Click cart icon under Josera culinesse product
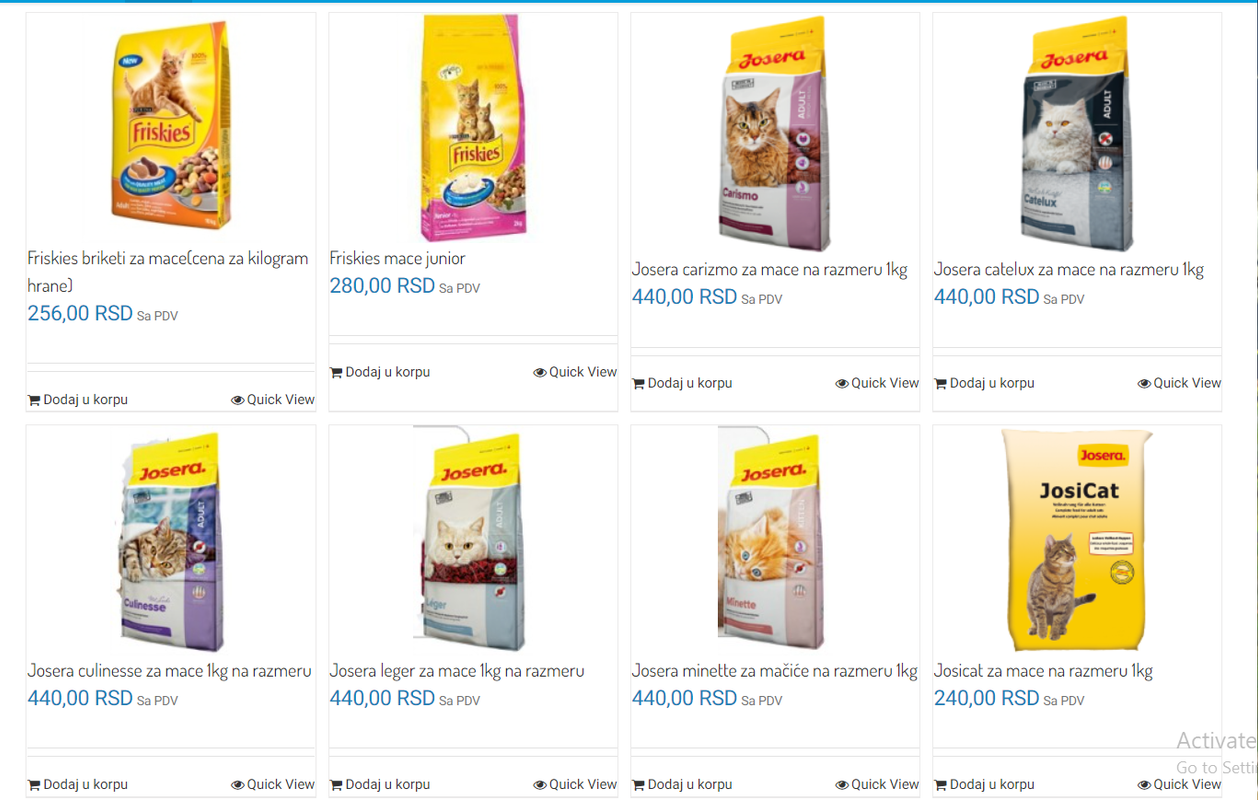This screenshot has height=800, width=1258. 34,785
